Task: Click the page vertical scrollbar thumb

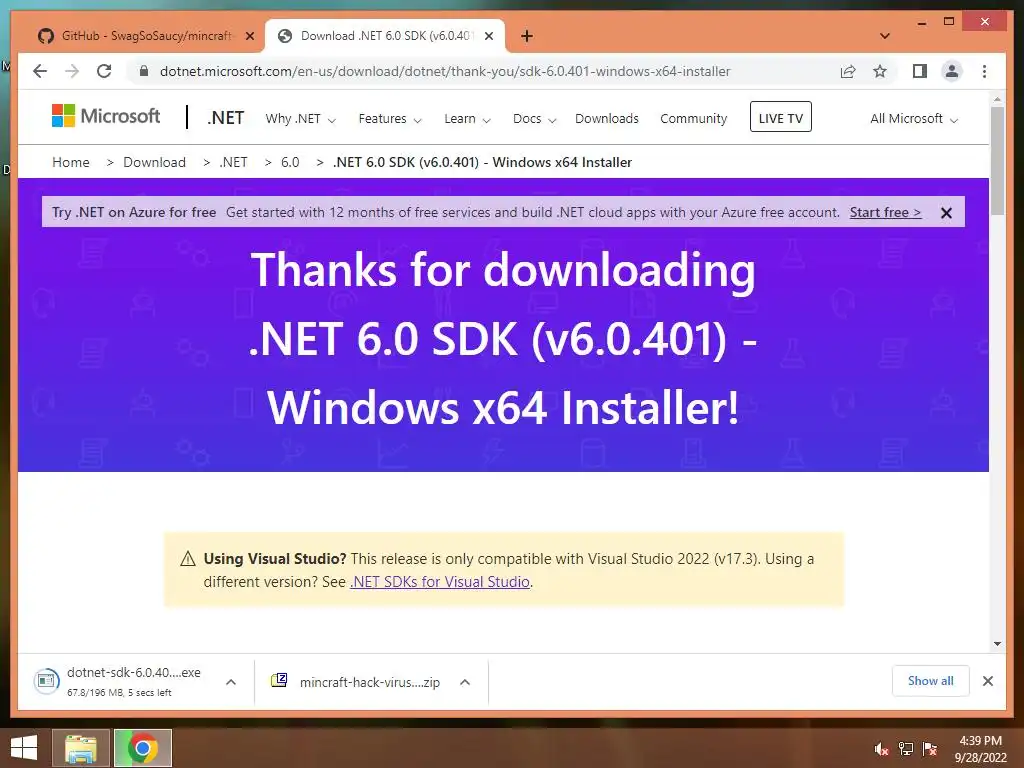Action: tap(997, 161)
